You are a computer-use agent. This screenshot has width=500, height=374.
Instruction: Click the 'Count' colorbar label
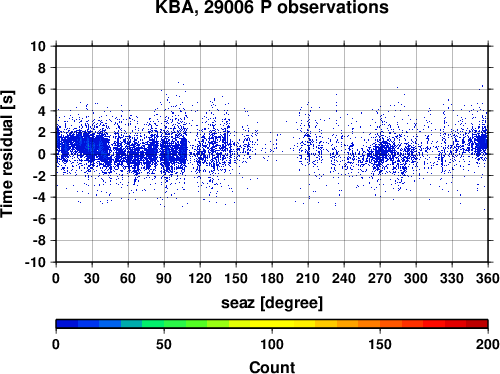[x=272, y=367]
